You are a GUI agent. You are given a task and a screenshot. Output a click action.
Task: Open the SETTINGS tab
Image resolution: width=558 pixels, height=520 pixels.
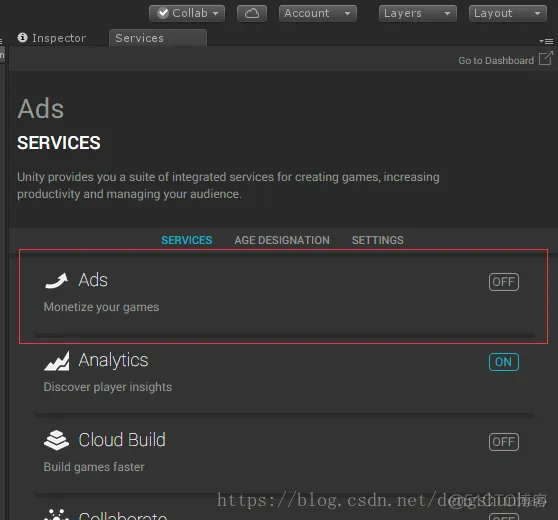[x=378, y=240]
